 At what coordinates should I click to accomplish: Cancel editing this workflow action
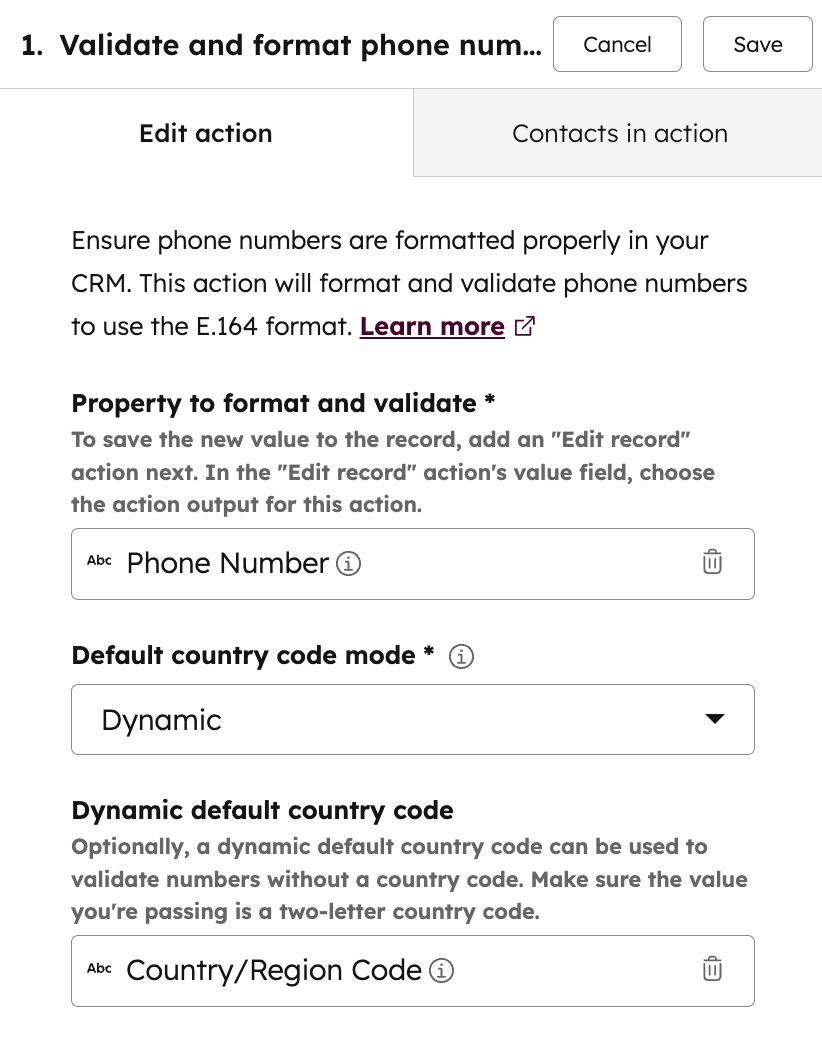point(617,44)
